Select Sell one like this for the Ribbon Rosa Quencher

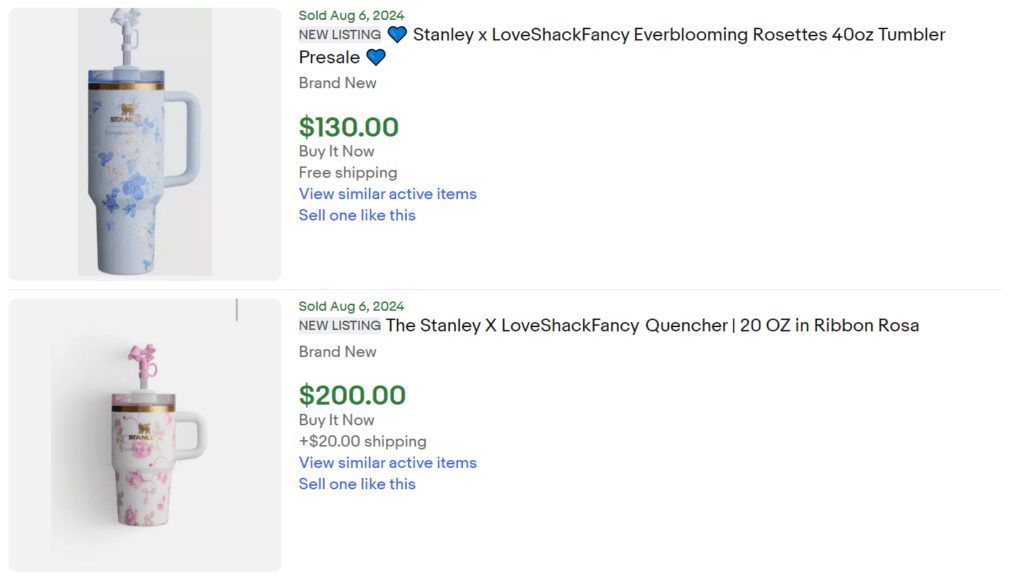pyautogui.click(x=356, y=484)
